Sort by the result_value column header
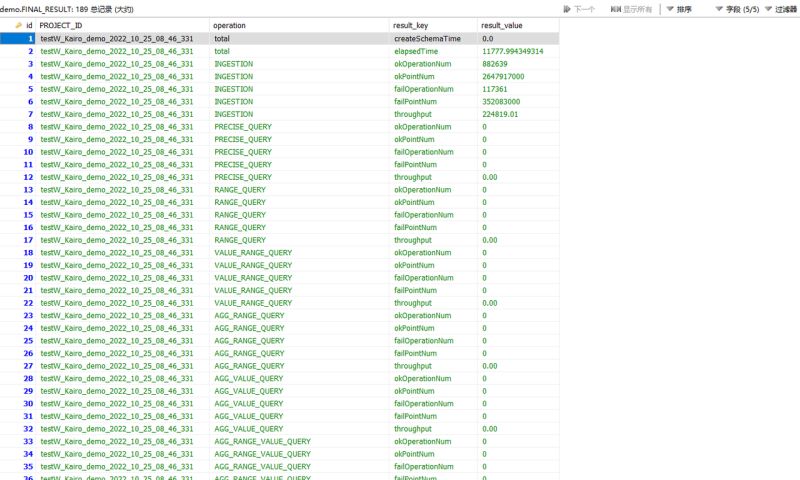The height and width of the screenshot is (480, 800). (502, 26)
